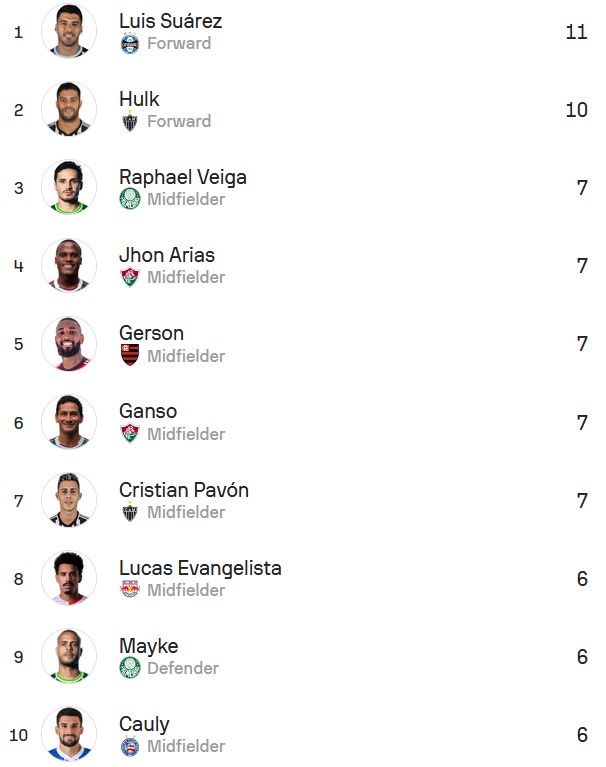Image resolution: width=606 pixels, height=767 pixels.
Task: Click the Red Bull Bragantino crest beside Lucas Evangelista
Action: pyautogui.click(x=130, y=590)
